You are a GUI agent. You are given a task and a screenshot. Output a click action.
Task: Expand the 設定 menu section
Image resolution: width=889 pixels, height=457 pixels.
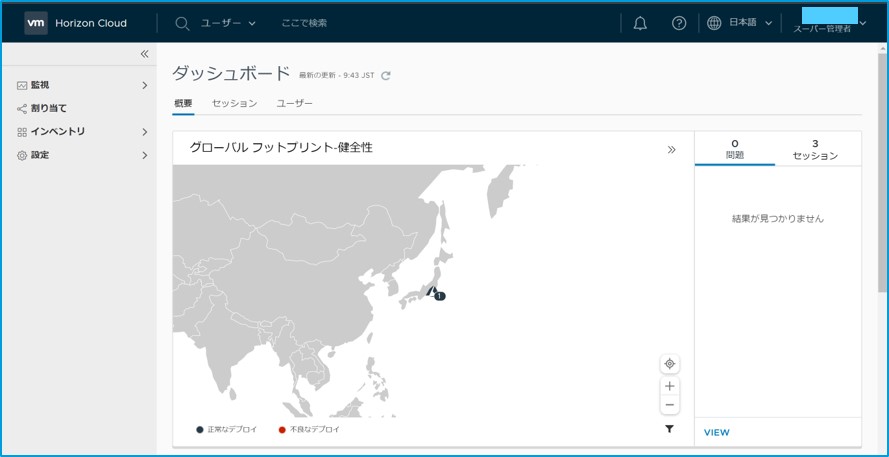(x=144, y=155)
